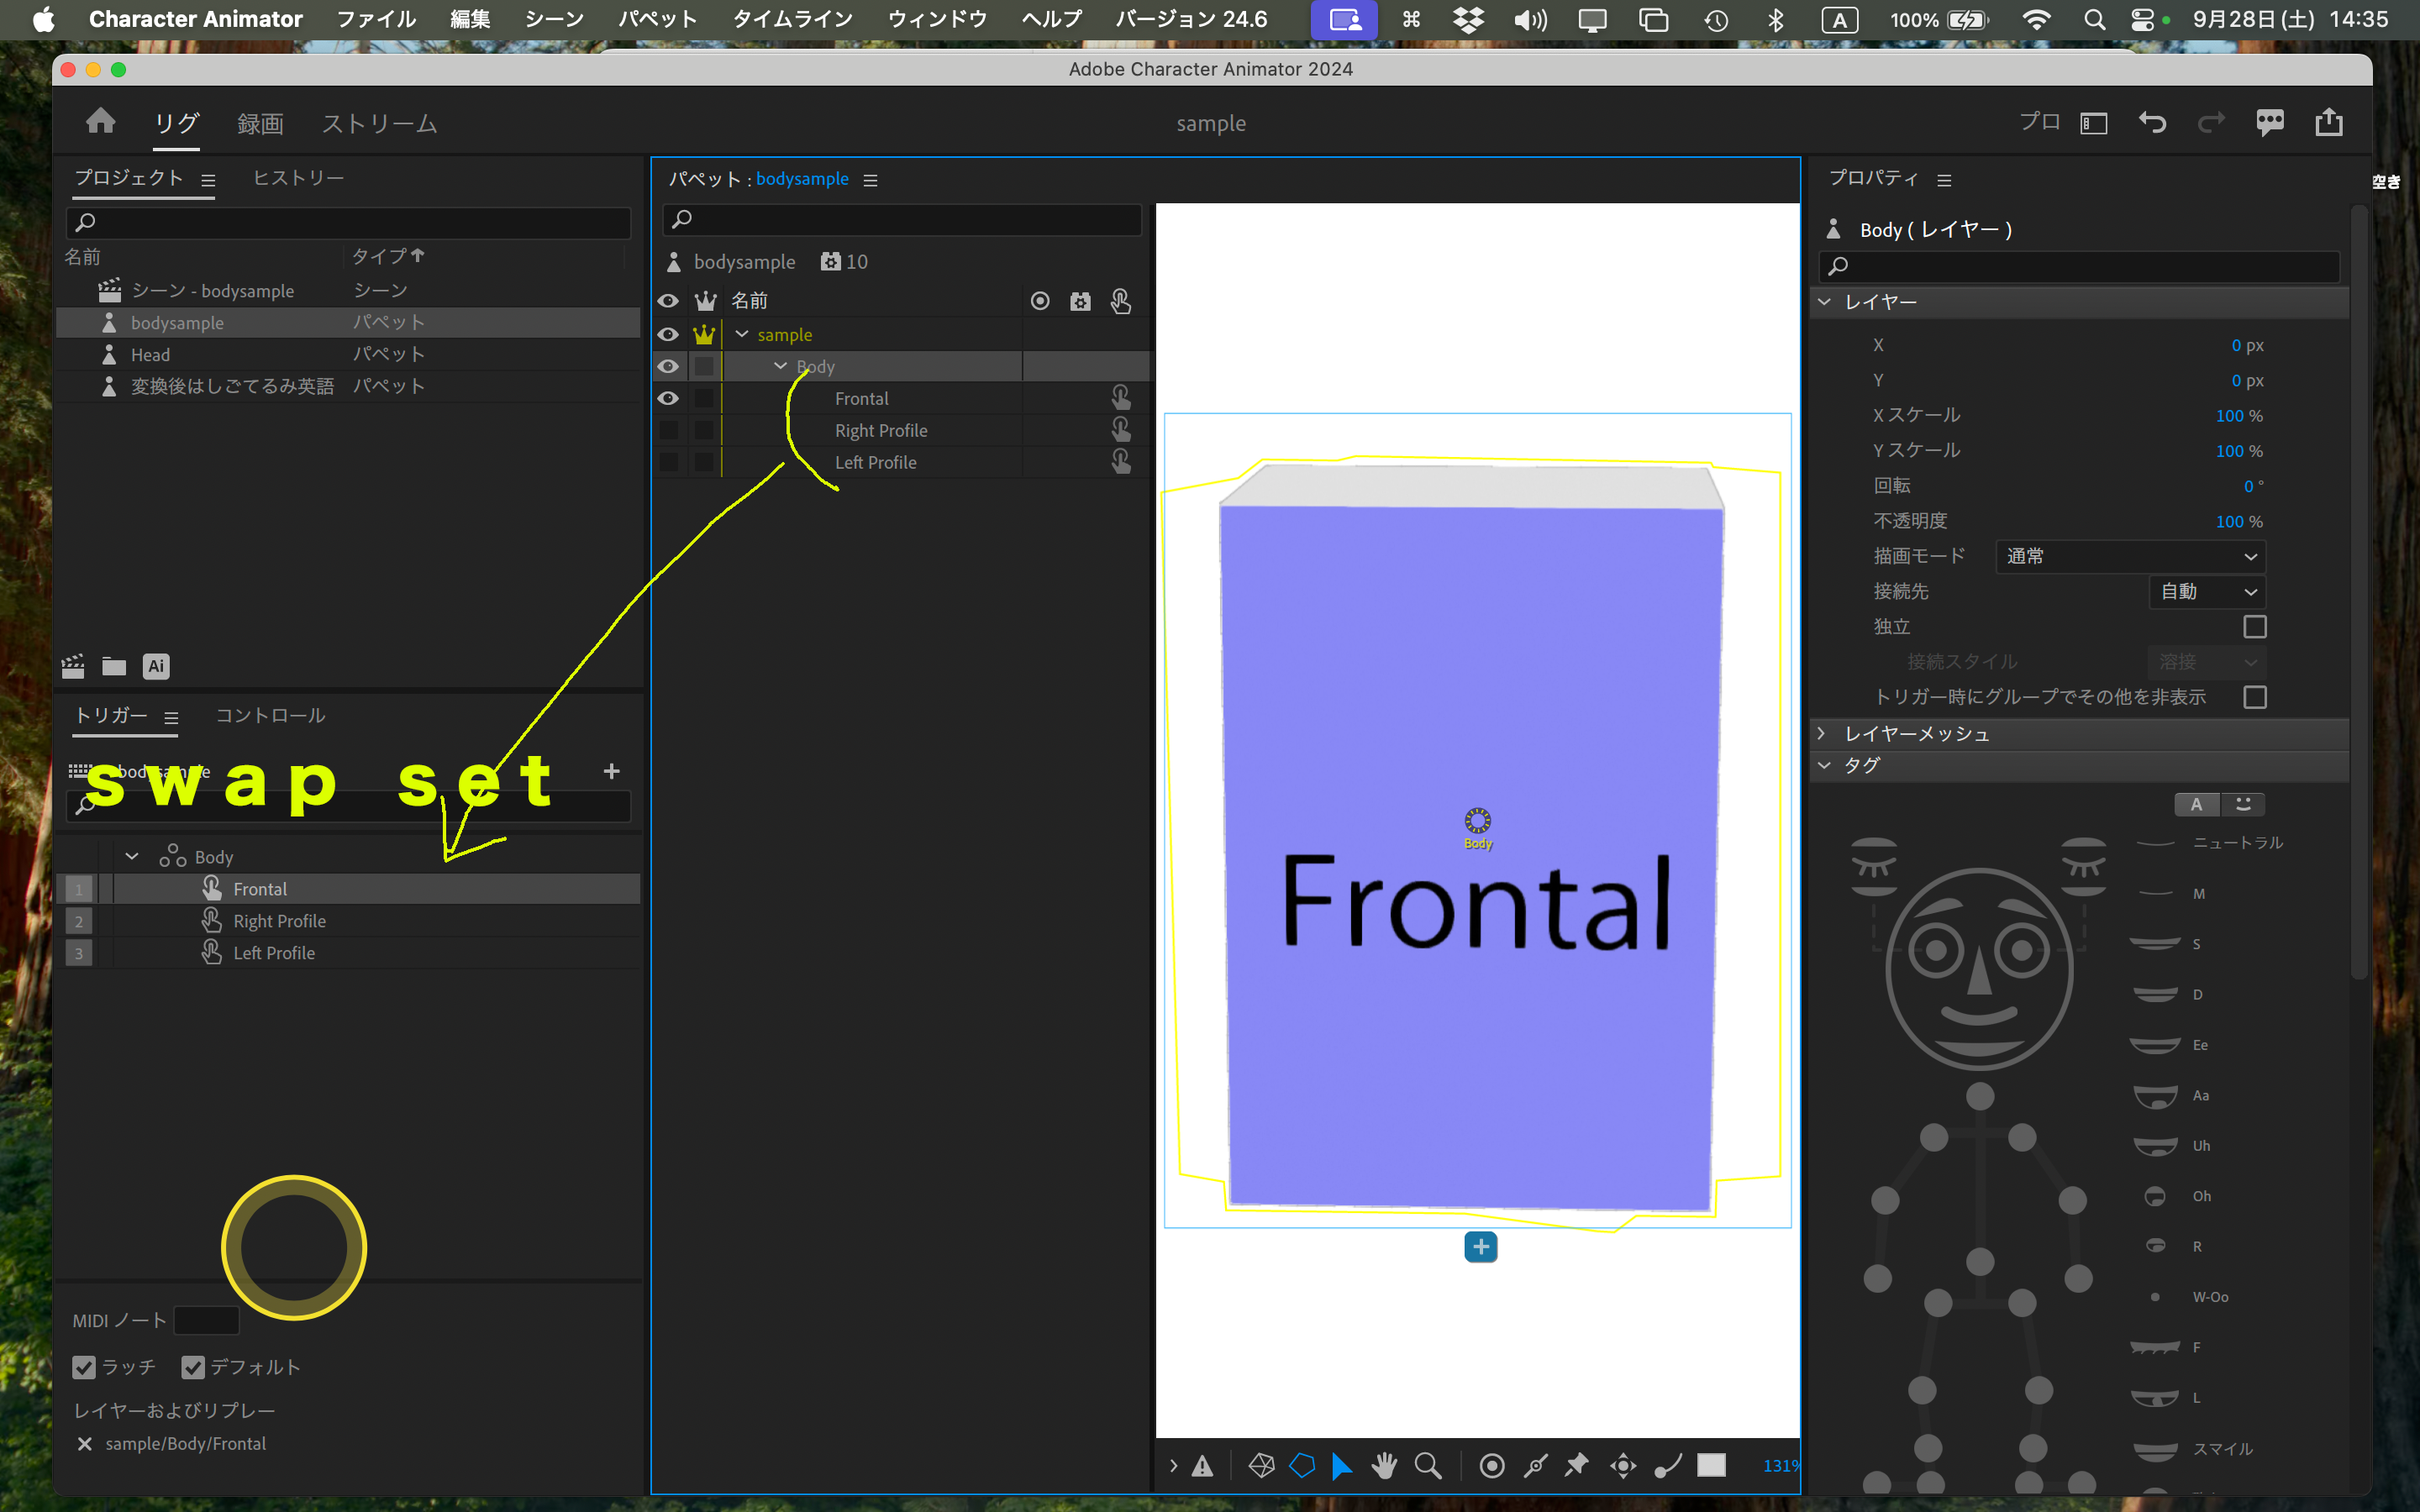Toggle the 独立 checkbox in properties

(2257, 626)
